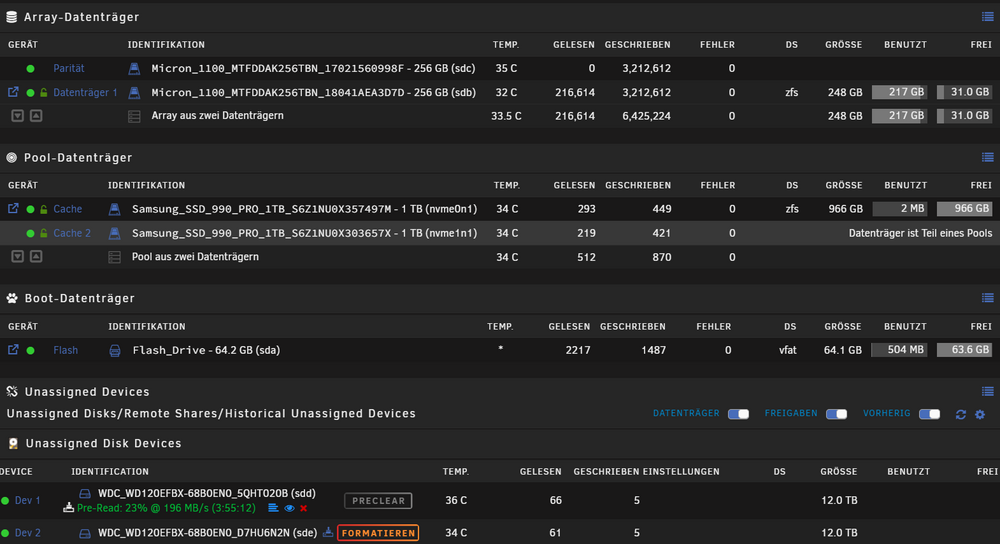Spin down array disks with the down arrow

coord(17,115)
